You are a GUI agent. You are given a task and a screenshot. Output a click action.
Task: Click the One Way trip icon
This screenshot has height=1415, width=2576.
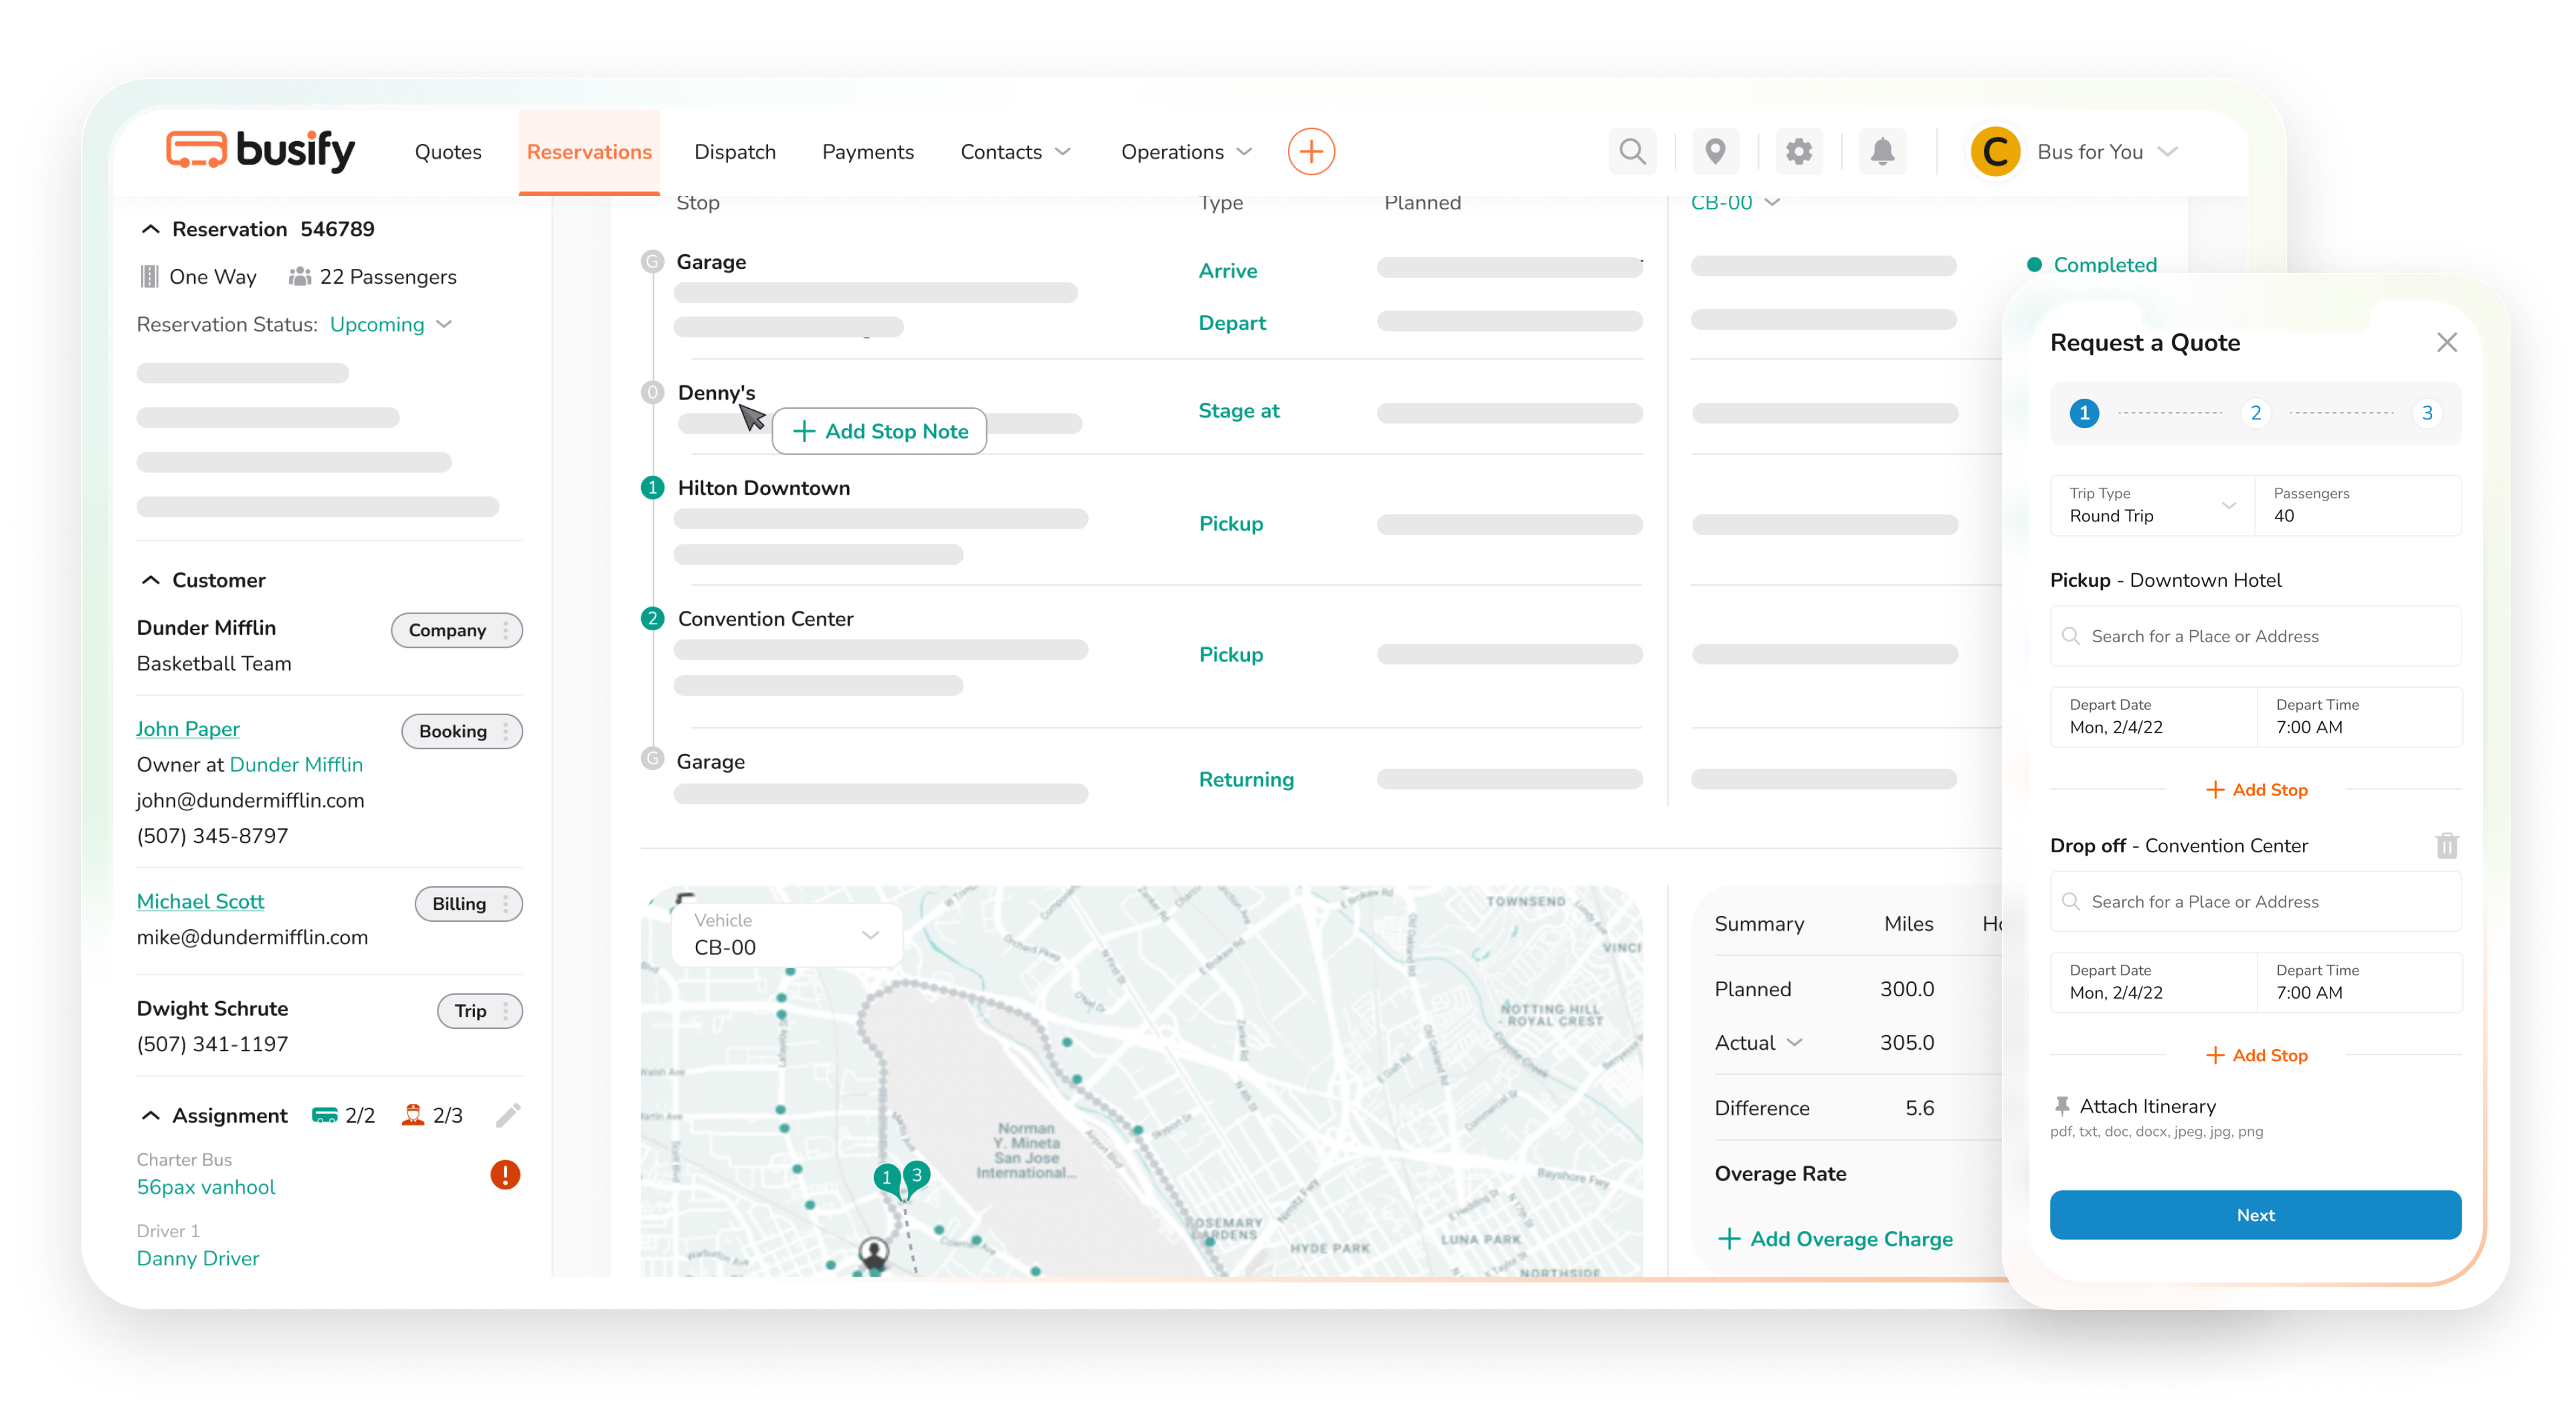(x=149, y=276)
